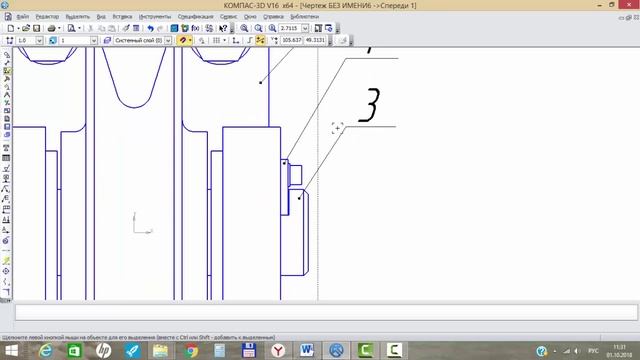Expand the dropdown next to value 1.0

click(x=39, y=40)
